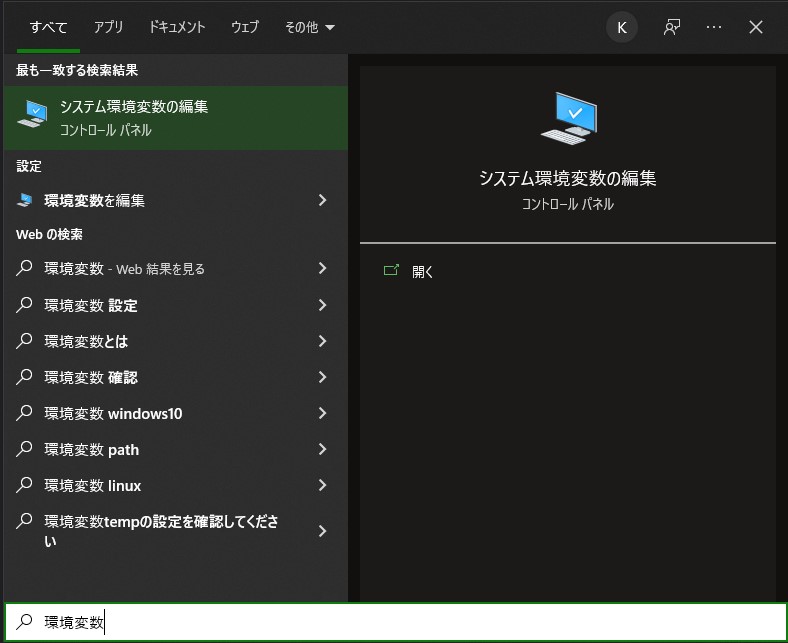Select the 環境変数 path suggestion

click(x=175, y=449)
